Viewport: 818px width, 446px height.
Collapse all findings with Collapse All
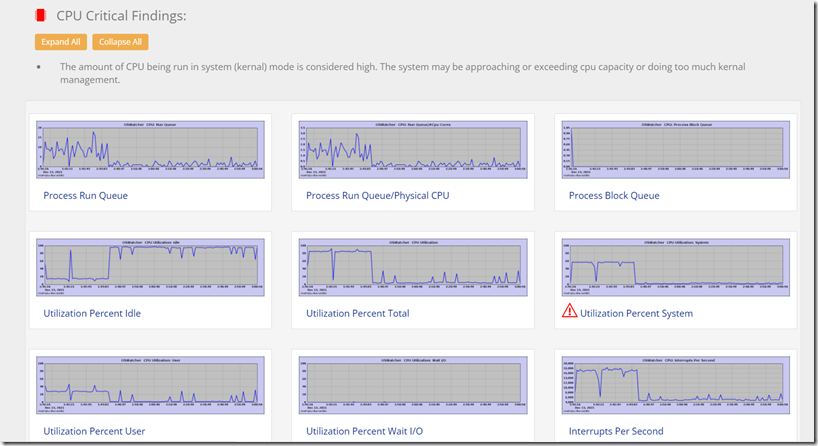pos(121,42)
